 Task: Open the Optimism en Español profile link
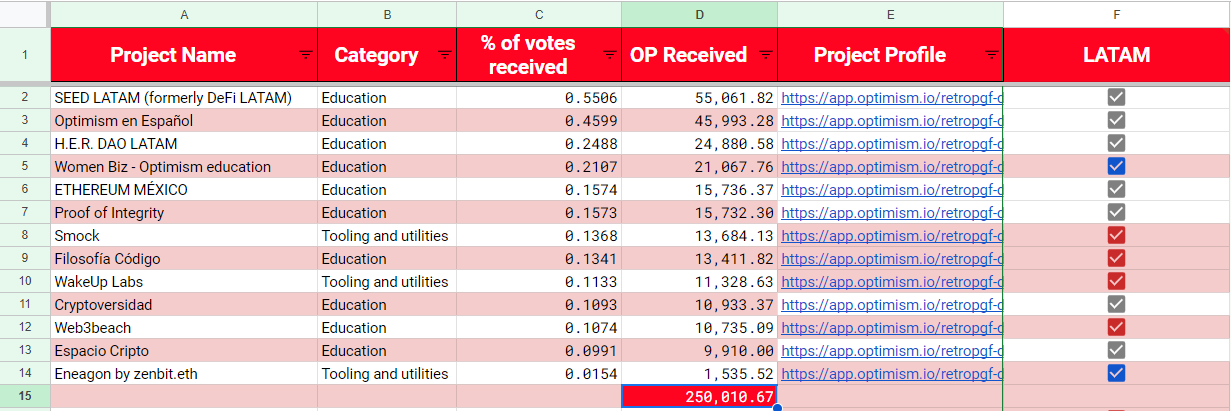(890, 121)
